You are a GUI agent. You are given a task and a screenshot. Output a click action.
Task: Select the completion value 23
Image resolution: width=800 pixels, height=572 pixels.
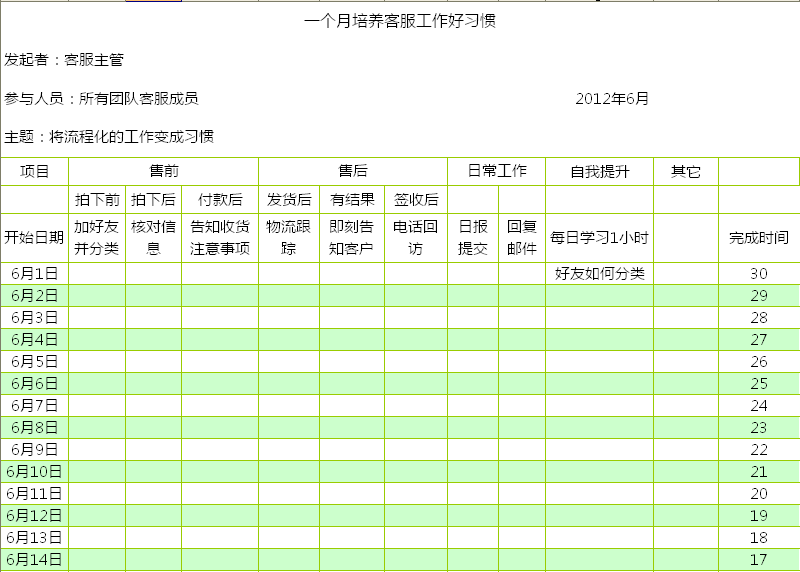coord(759,428)
